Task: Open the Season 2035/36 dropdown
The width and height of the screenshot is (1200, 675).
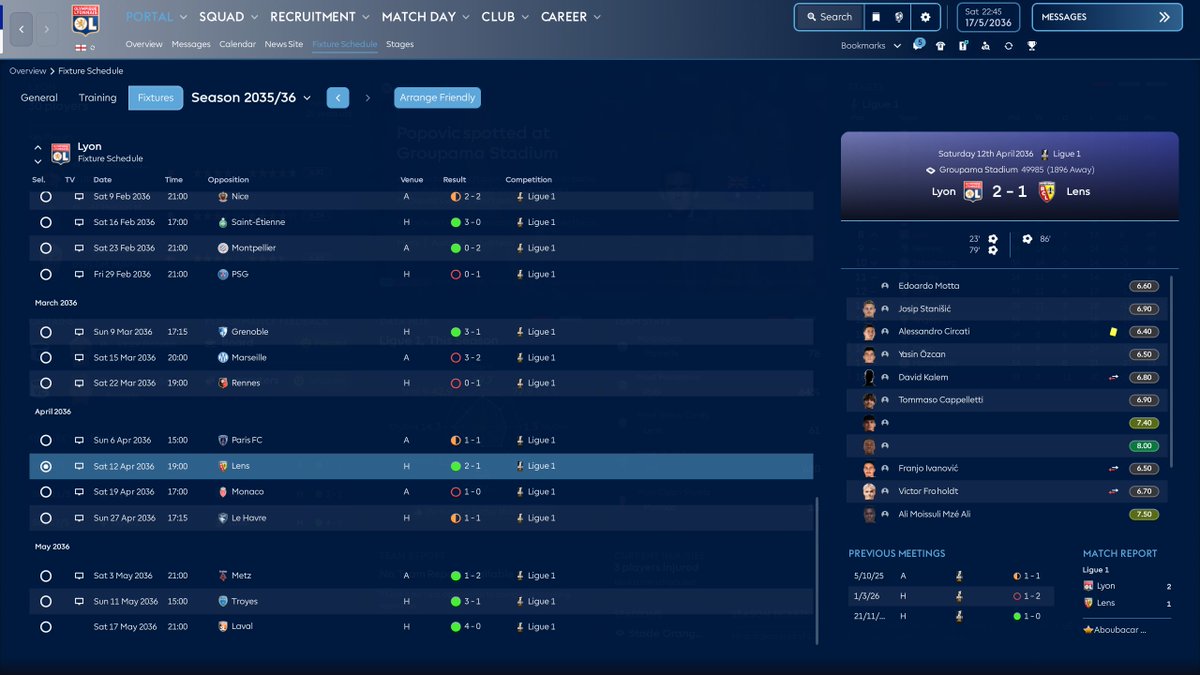Action: pos(251,97)
